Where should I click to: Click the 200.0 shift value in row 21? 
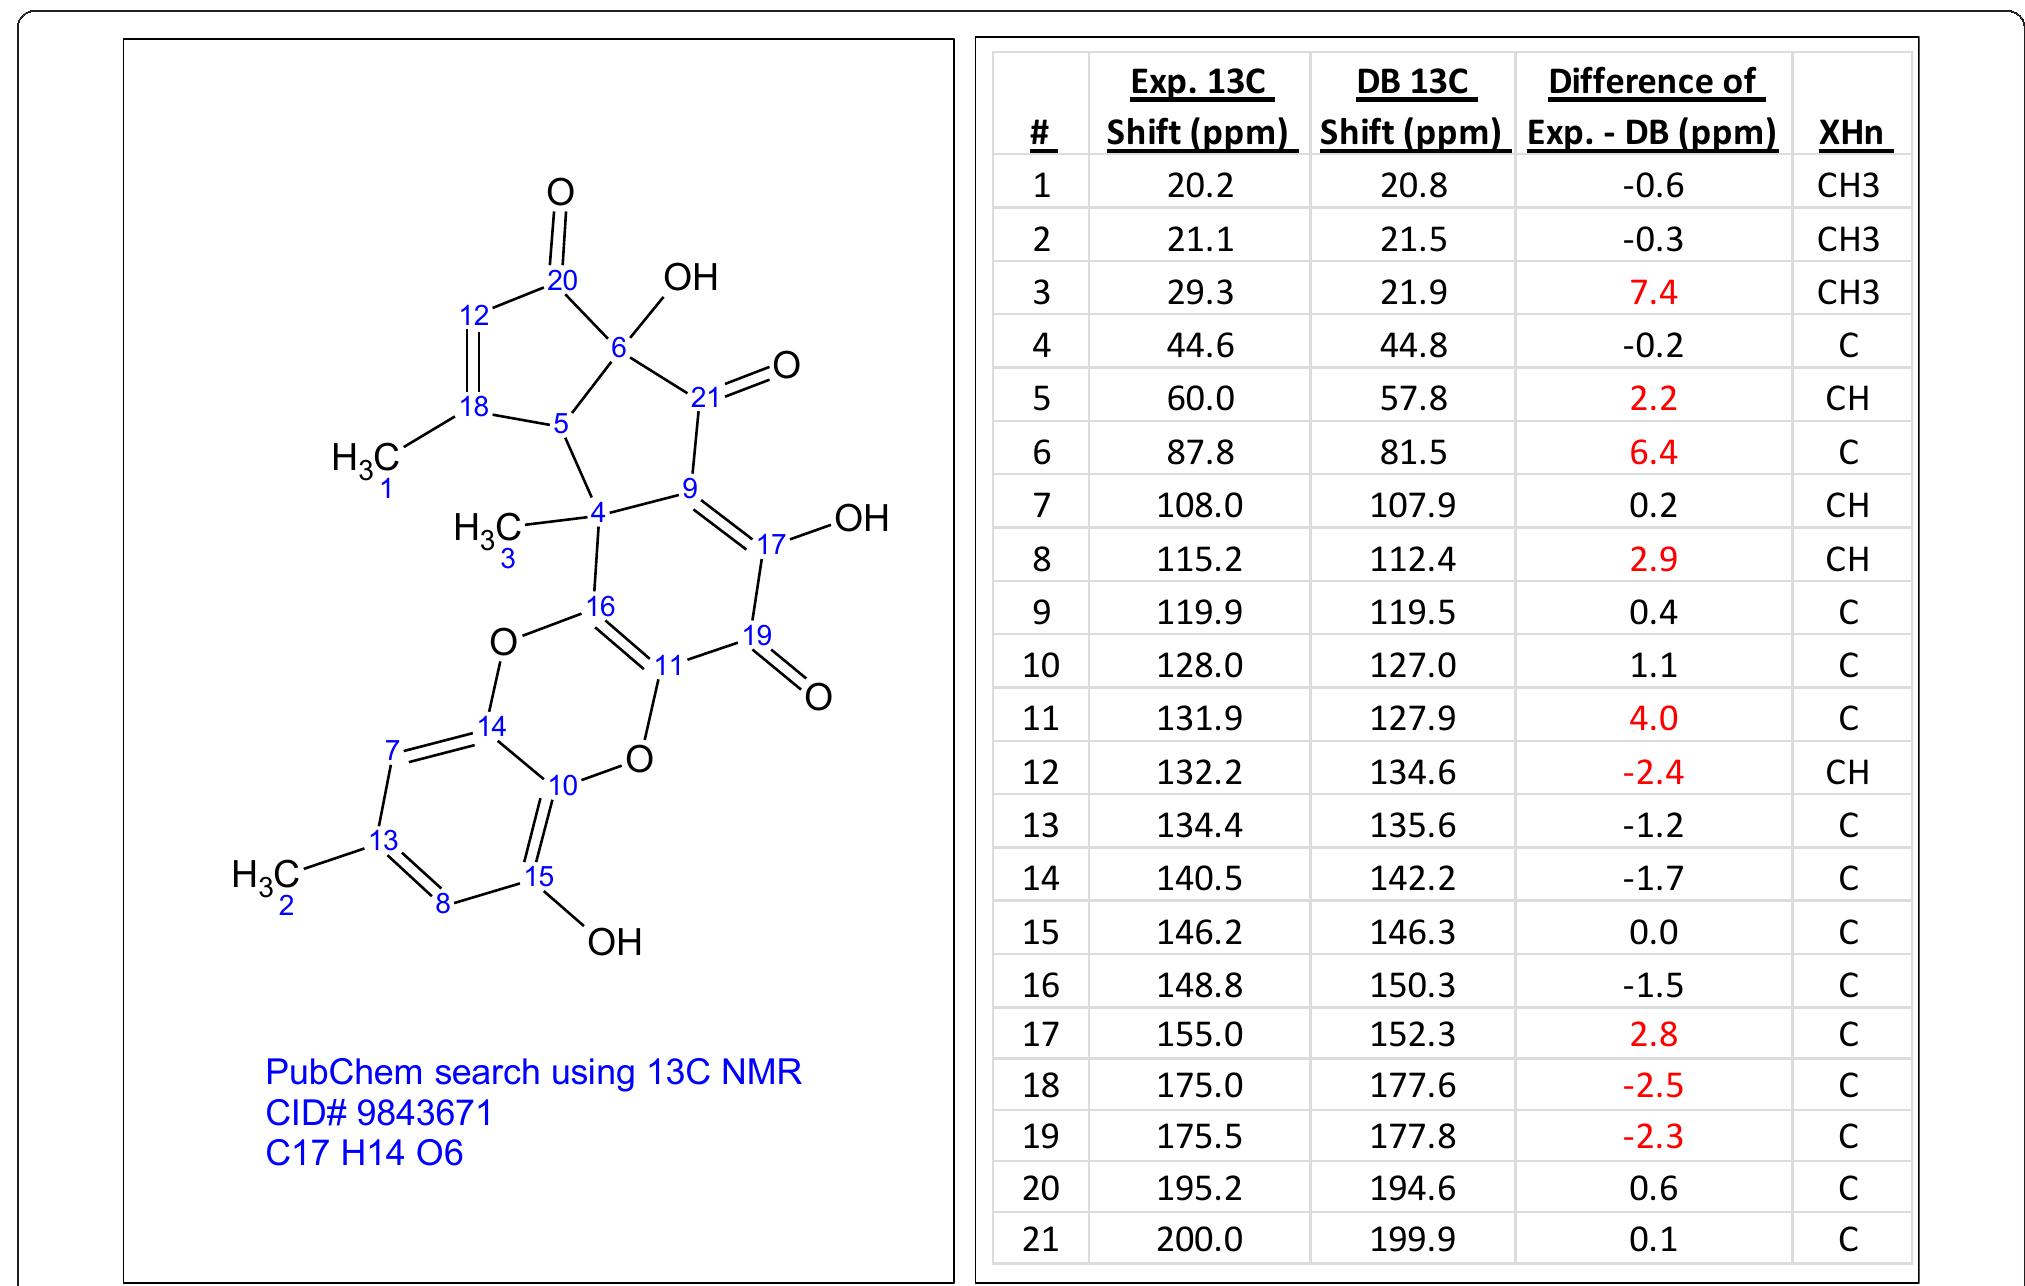(x=1197, y=1235)
